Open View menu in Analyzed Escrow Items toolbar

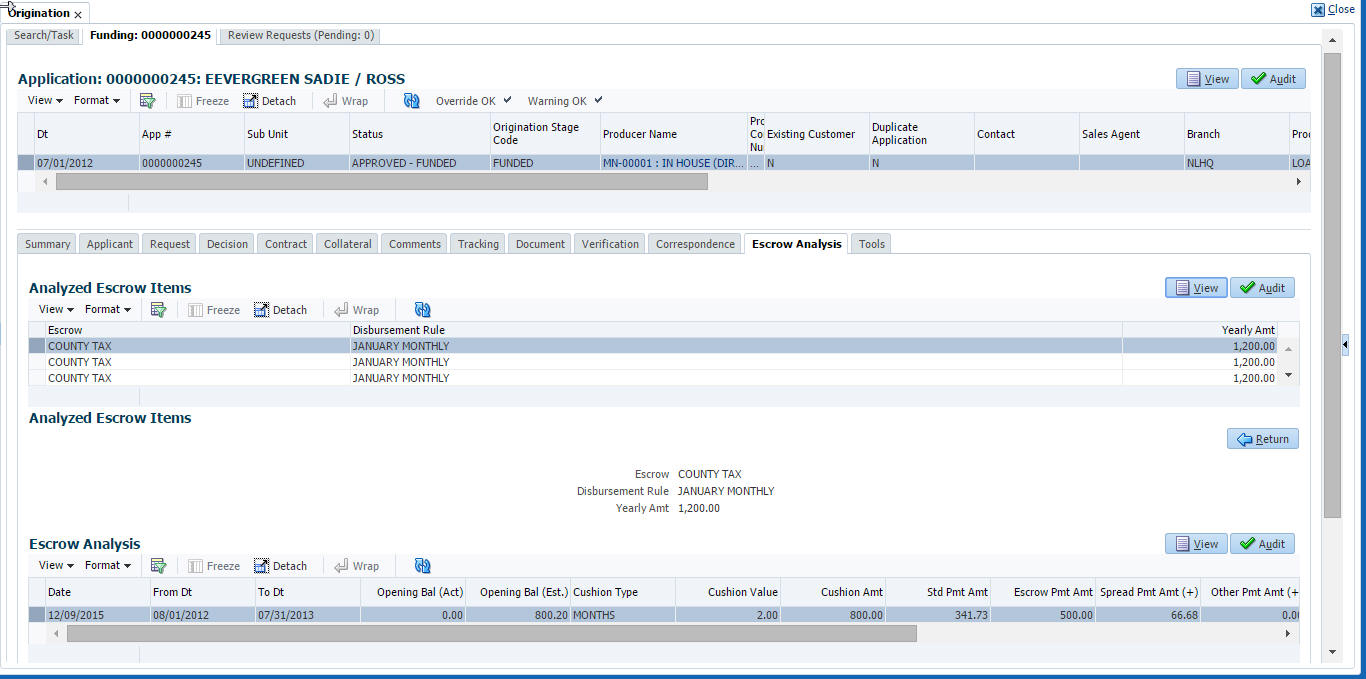click(56, 309)
